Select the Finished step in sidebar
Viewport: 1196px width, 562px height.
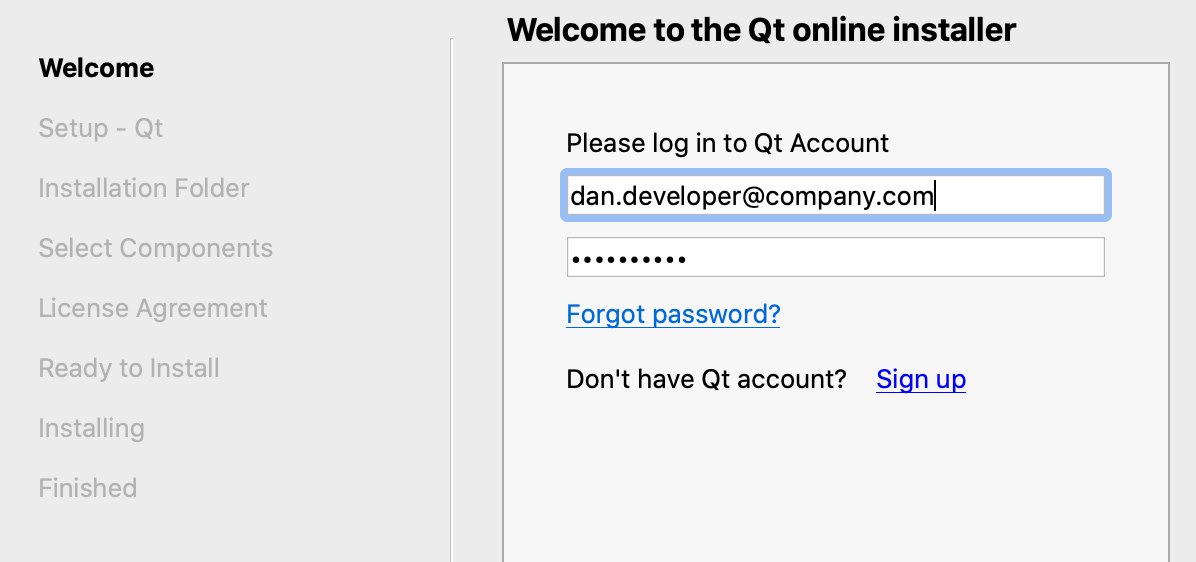pos(87,488)
